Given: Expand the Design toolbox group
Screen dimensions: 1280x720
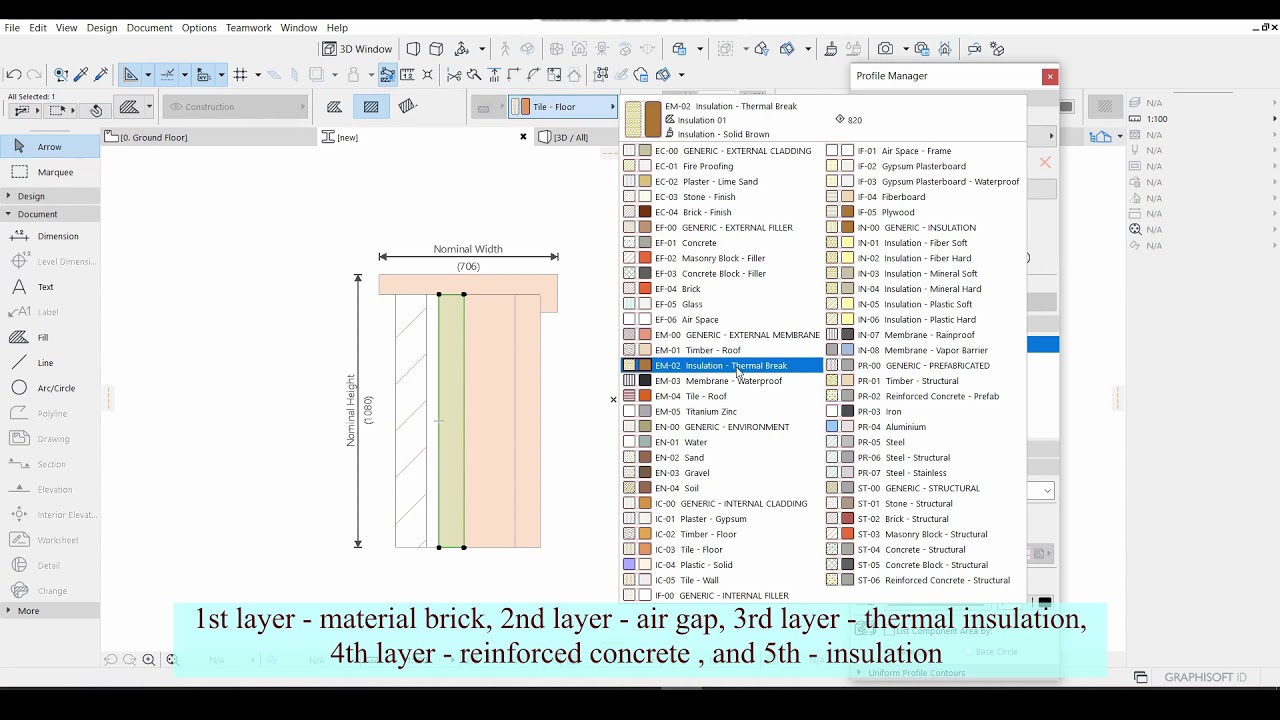Looking at the screenshot, I should 50,196.
